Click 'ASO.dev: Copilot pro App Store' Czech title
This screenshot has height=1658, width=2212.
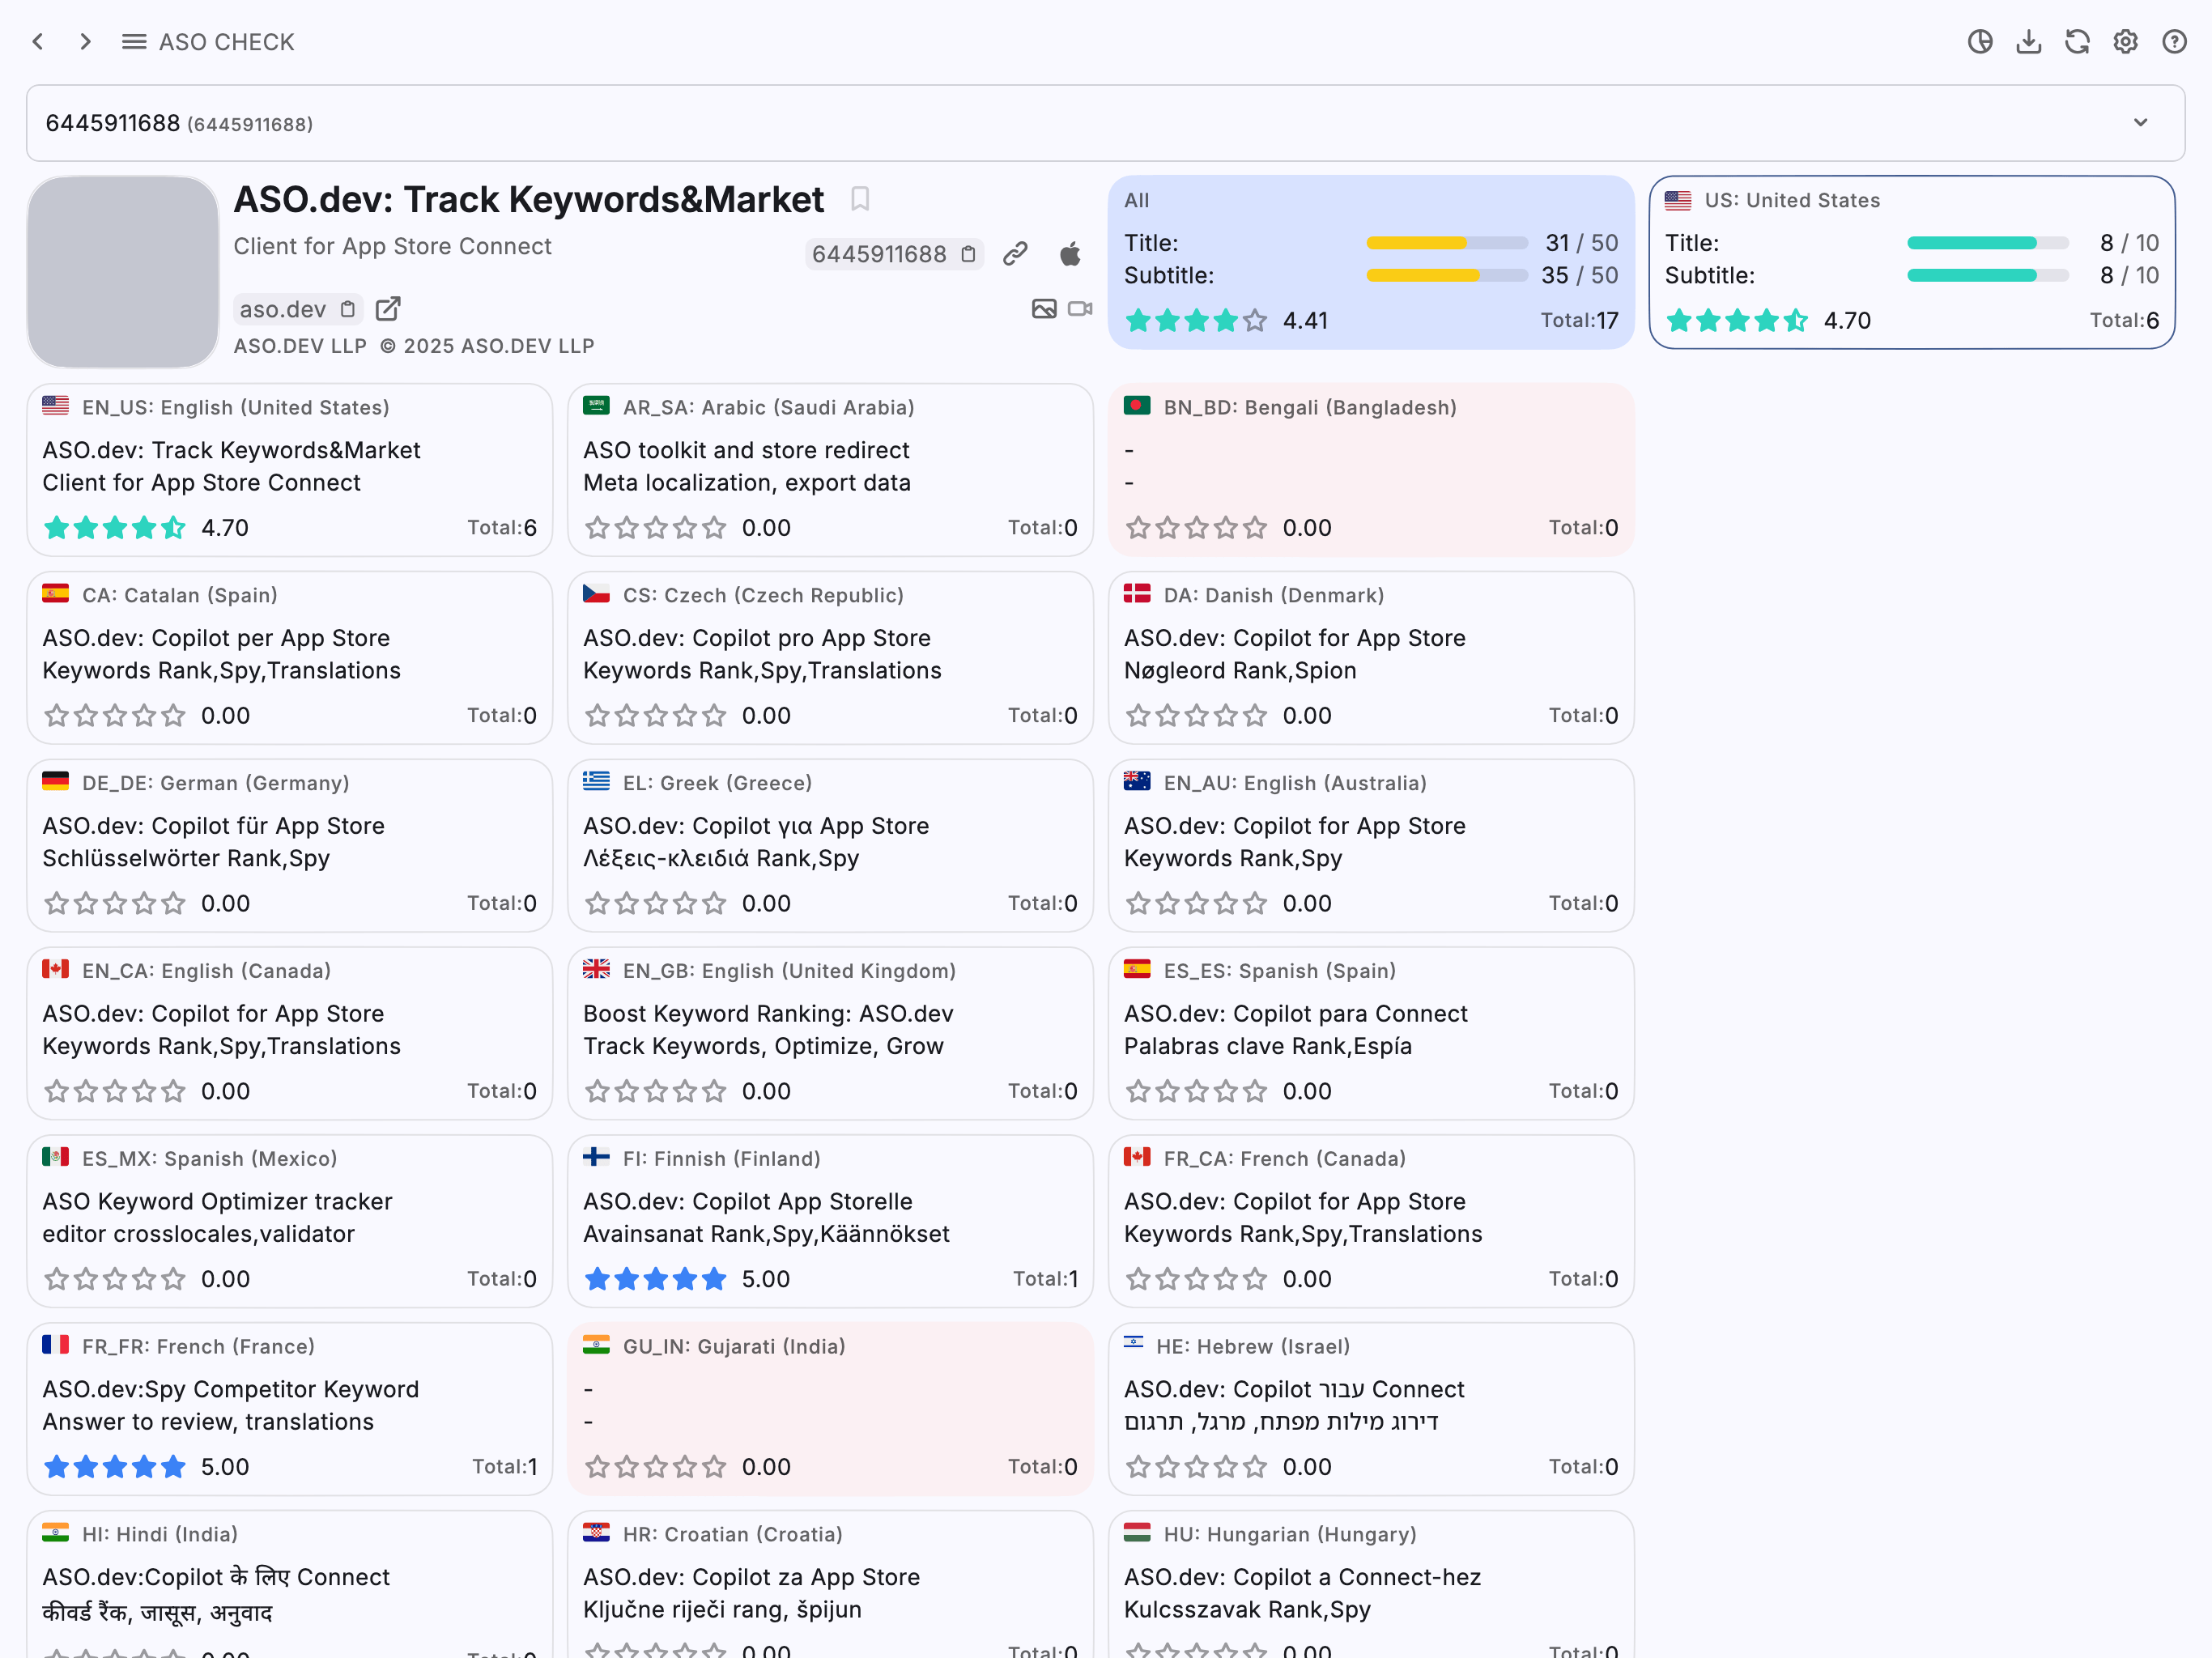(757, 638)
